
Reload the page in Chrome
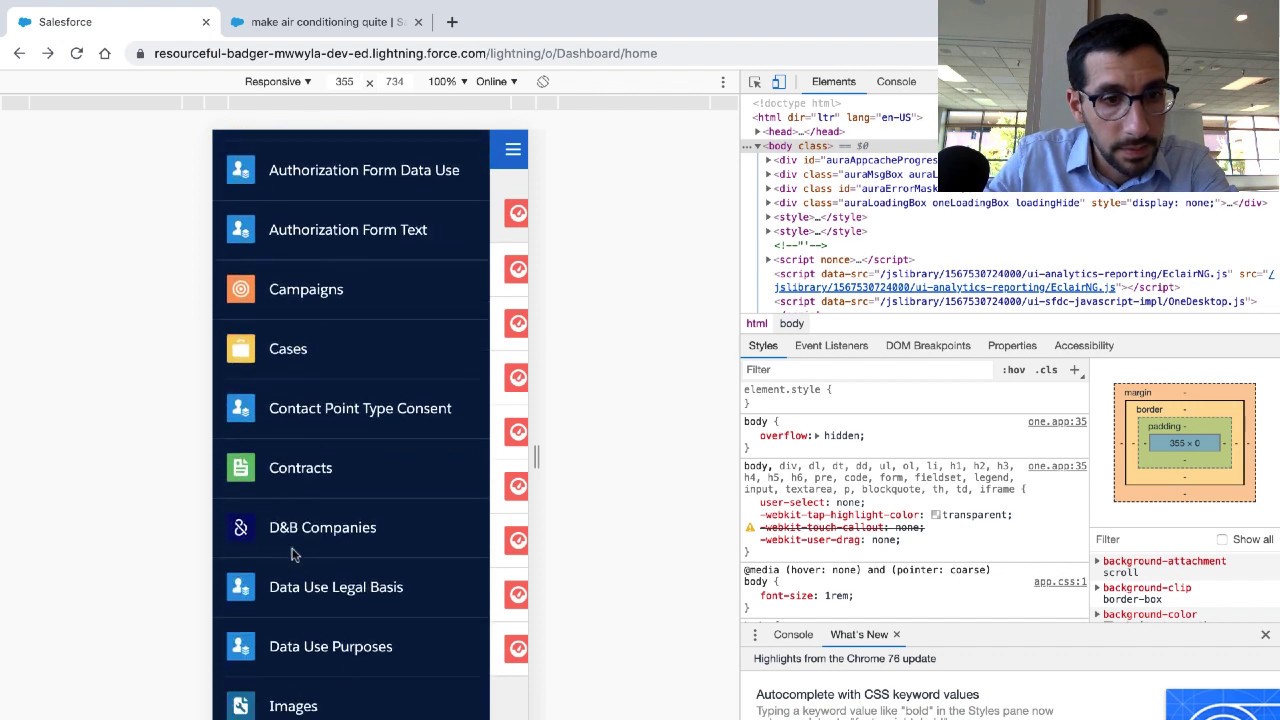click(76, 53)
